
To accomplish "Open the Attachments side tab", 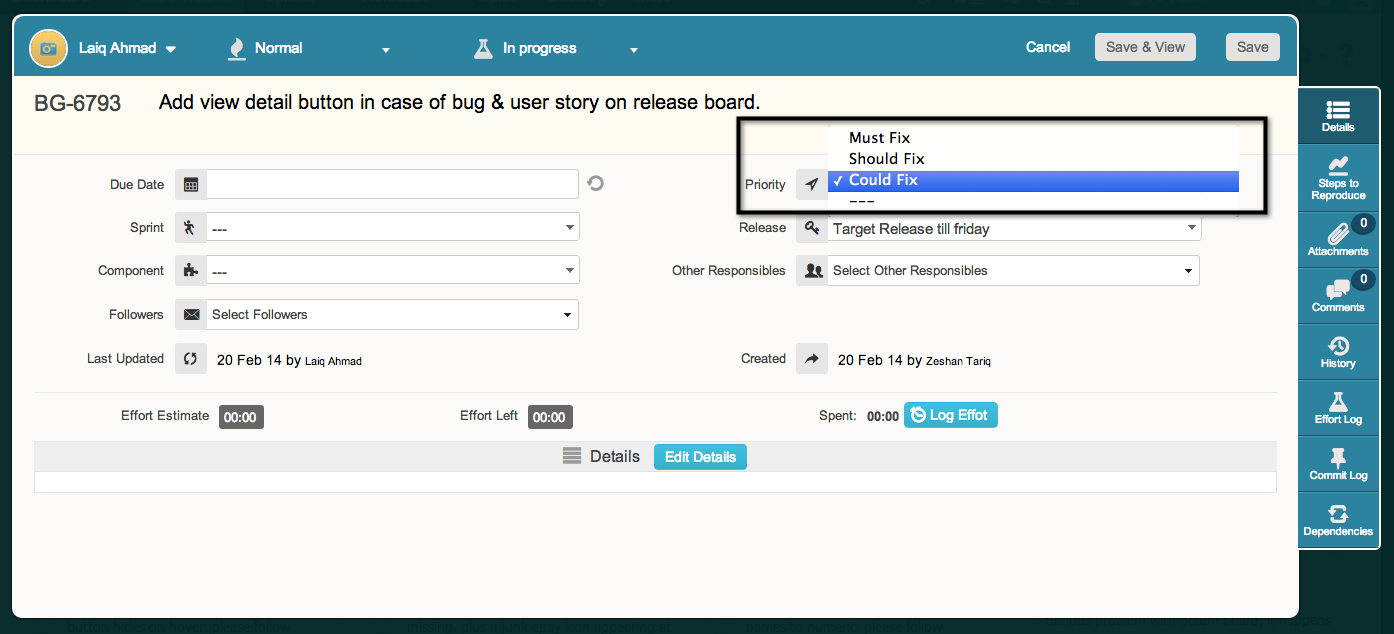I will point(1338,240).
